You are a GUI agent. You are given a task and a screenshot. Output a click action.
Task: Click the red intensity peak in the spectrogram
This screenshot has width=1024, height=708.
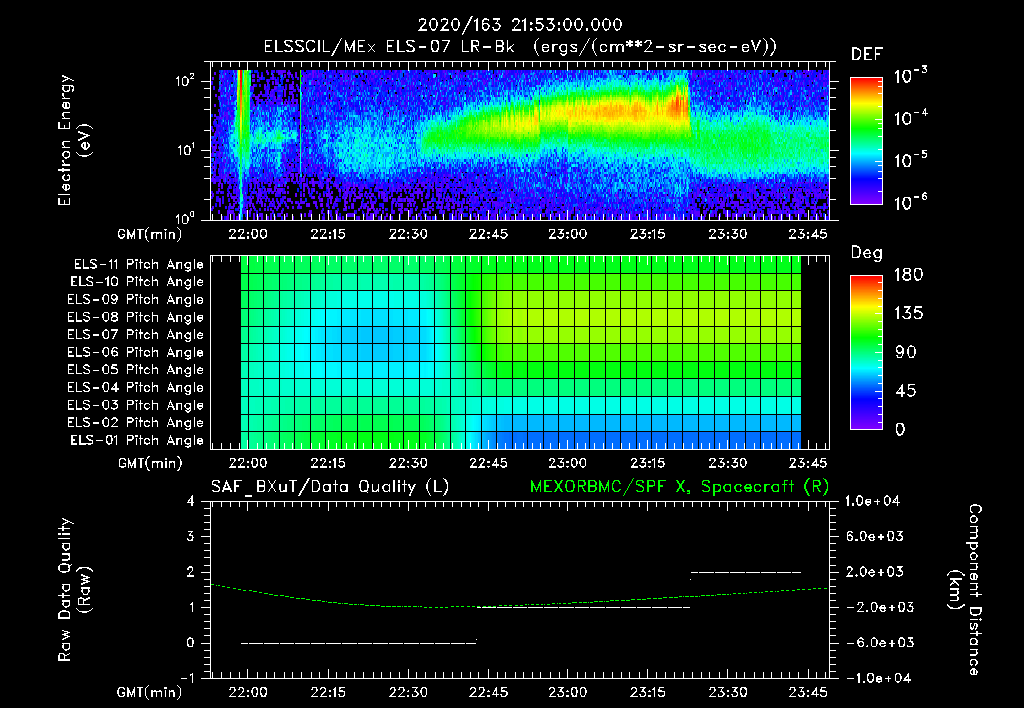click(679, 104)
